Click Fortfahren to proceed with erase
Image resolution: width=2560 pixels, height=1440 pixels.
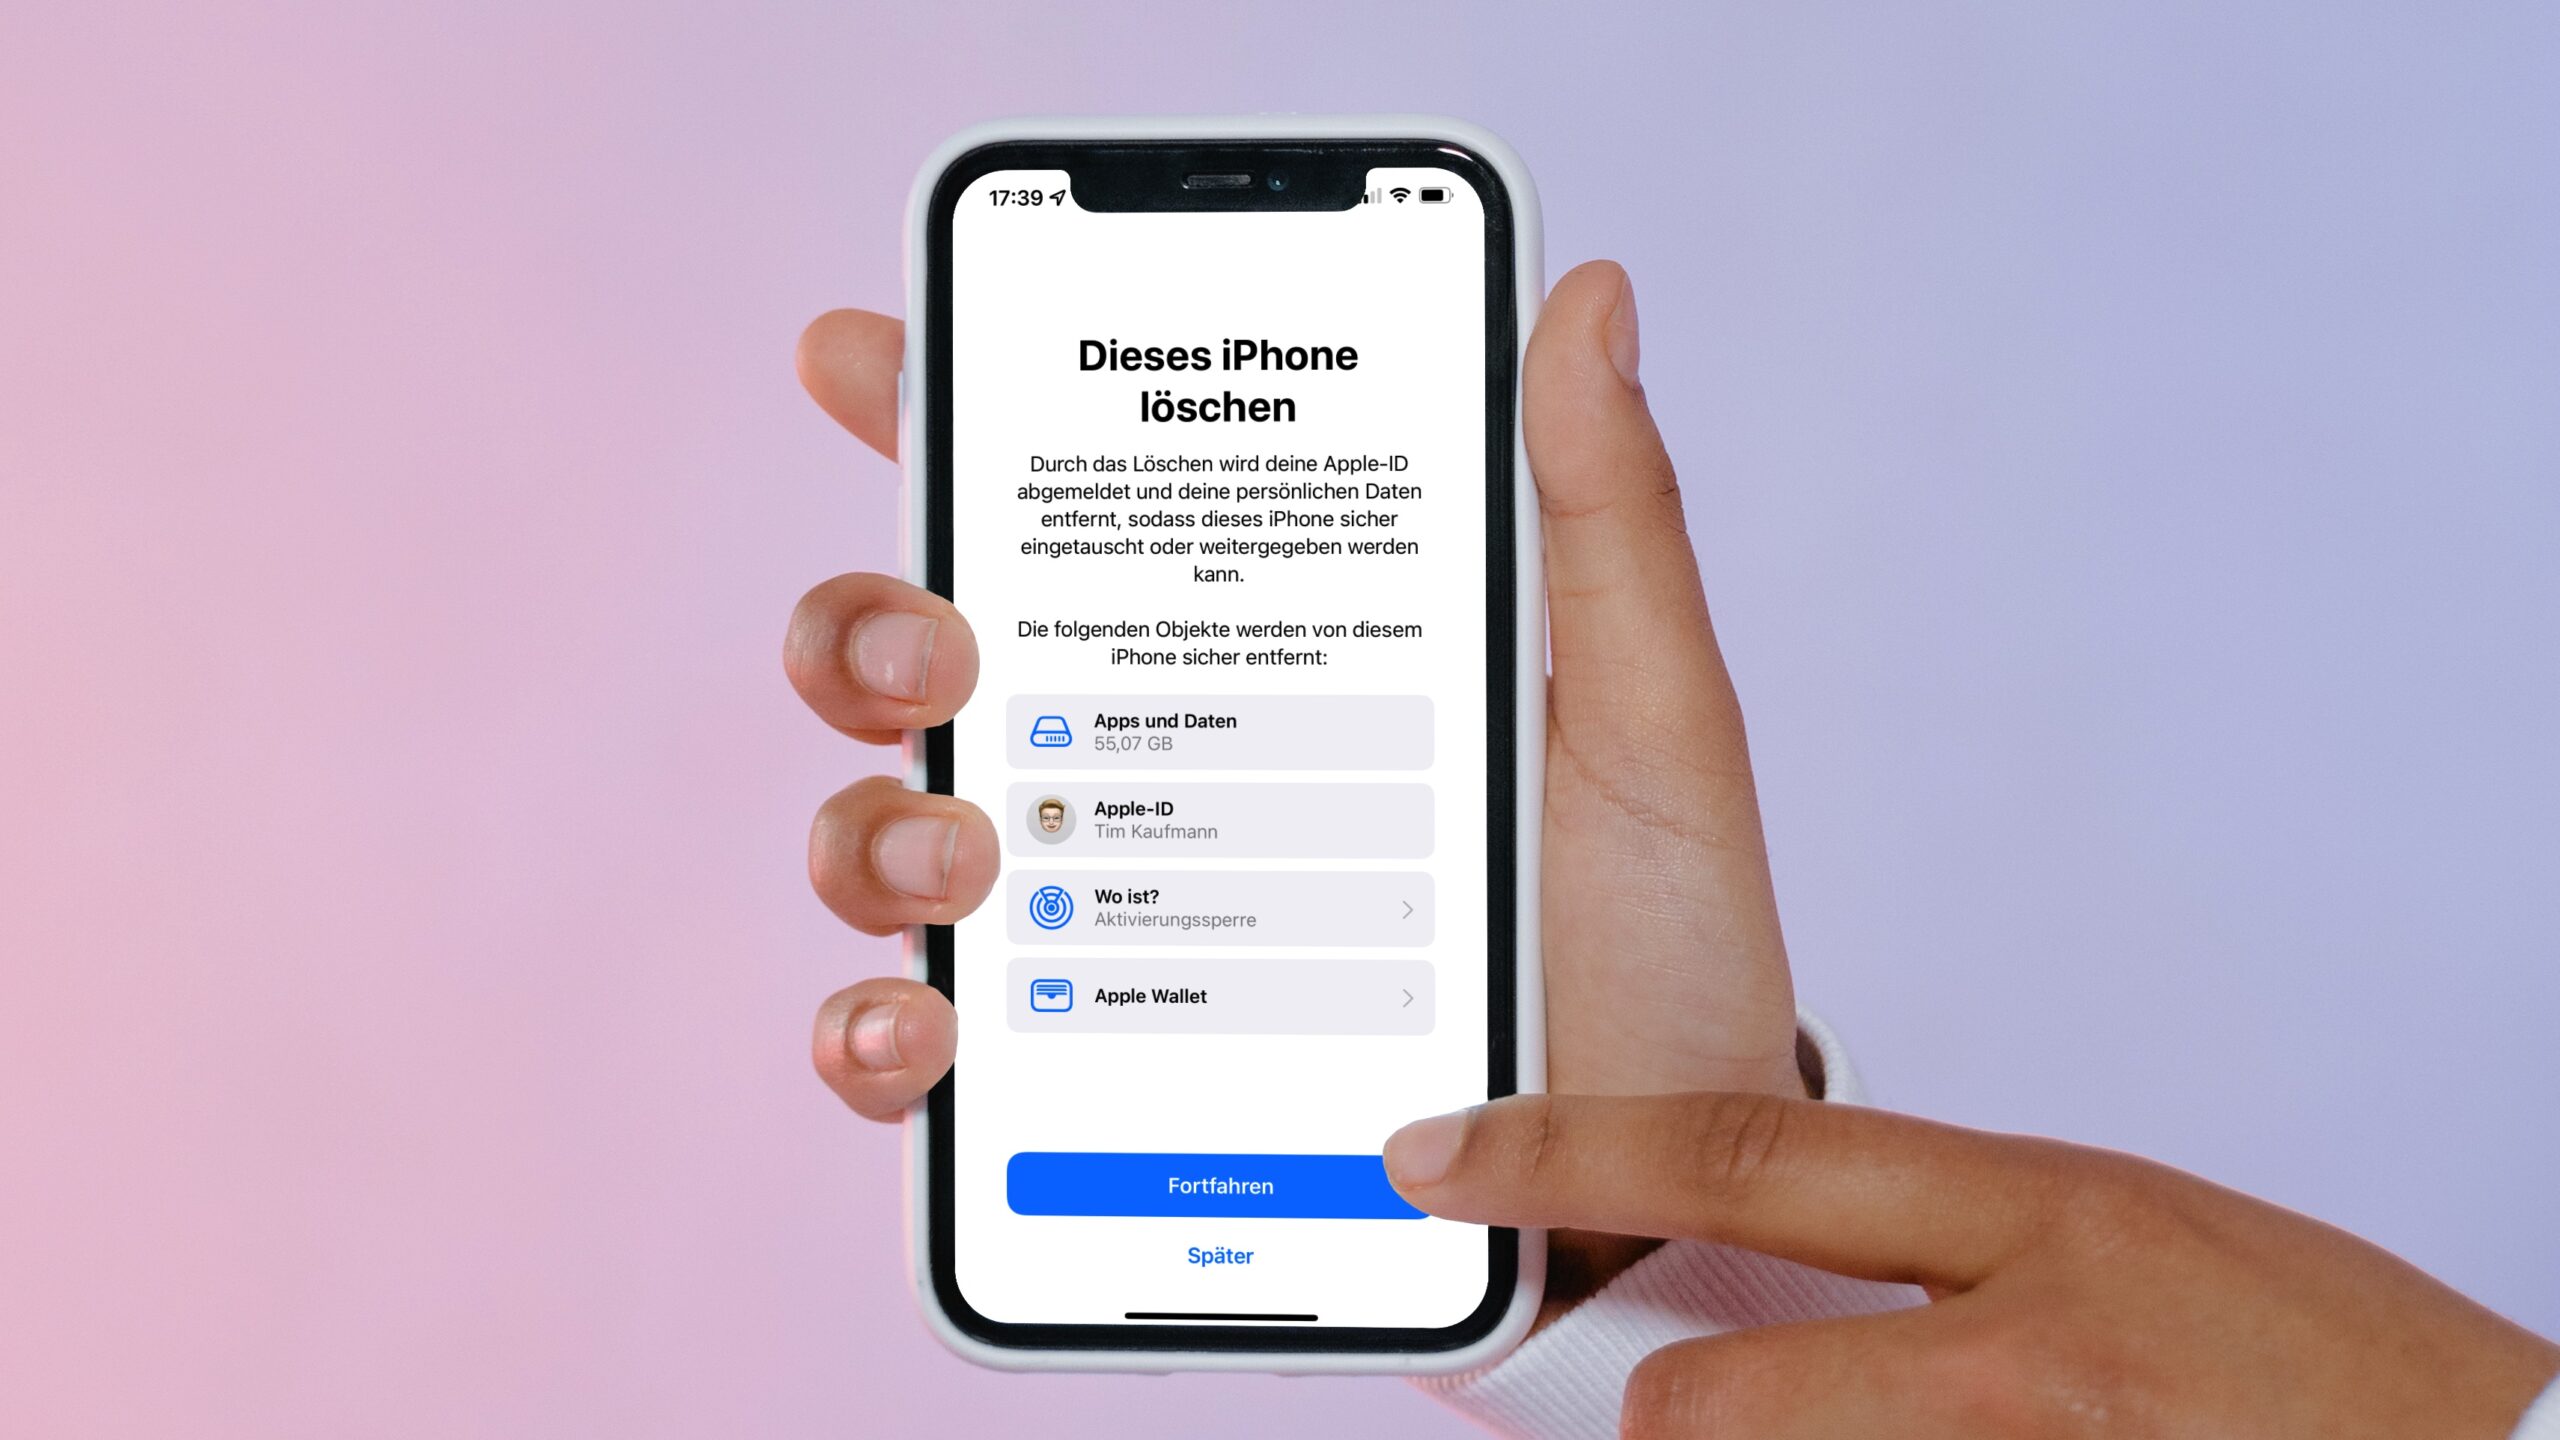(x=1220, y=1183)
